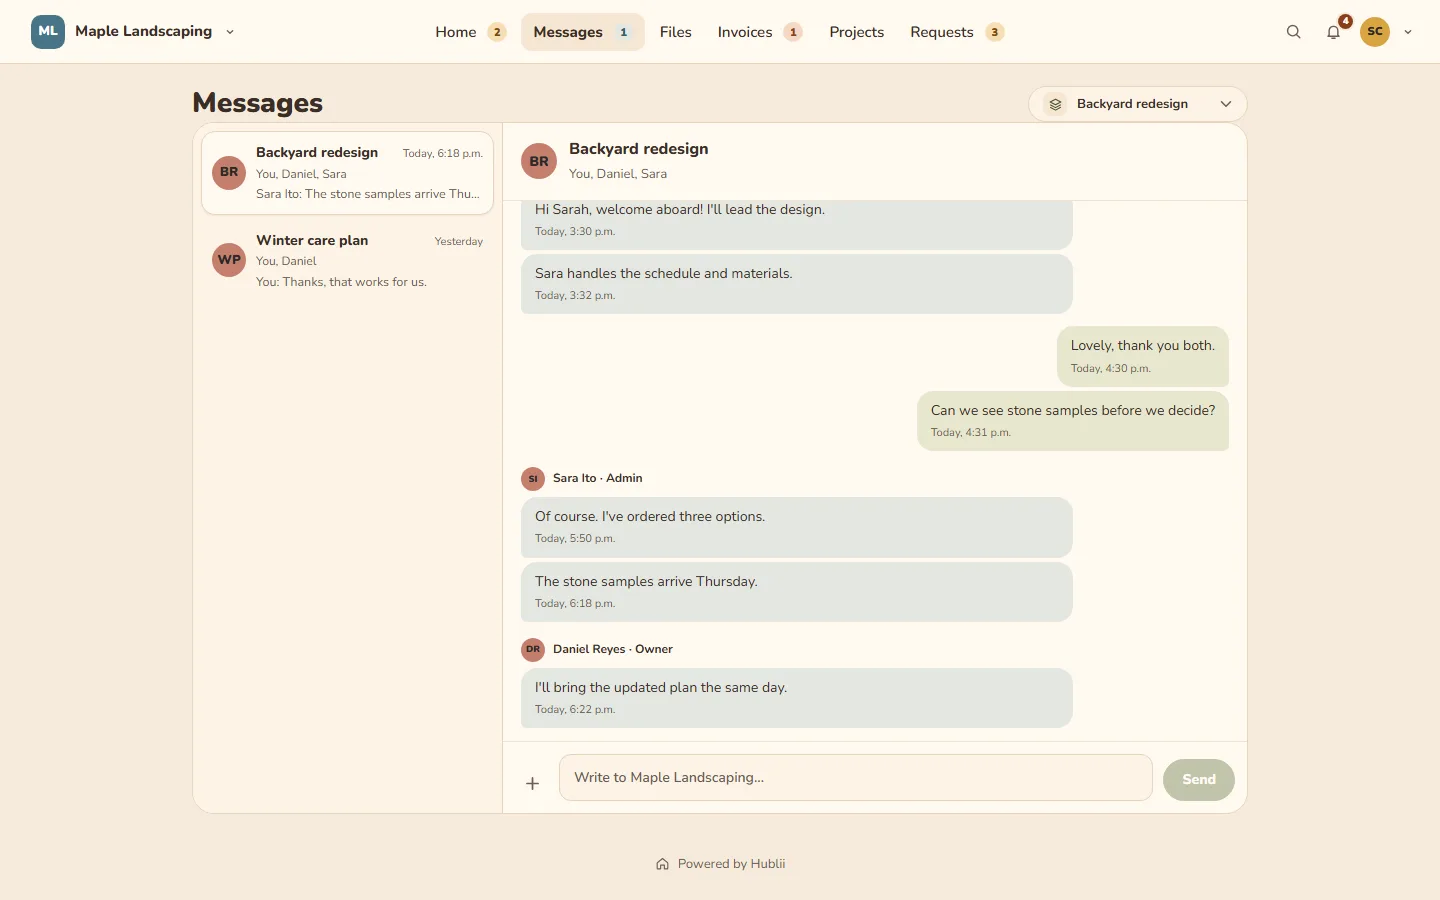
Task: Click Sara Ito's SI avatar
Action: (533, 479)
